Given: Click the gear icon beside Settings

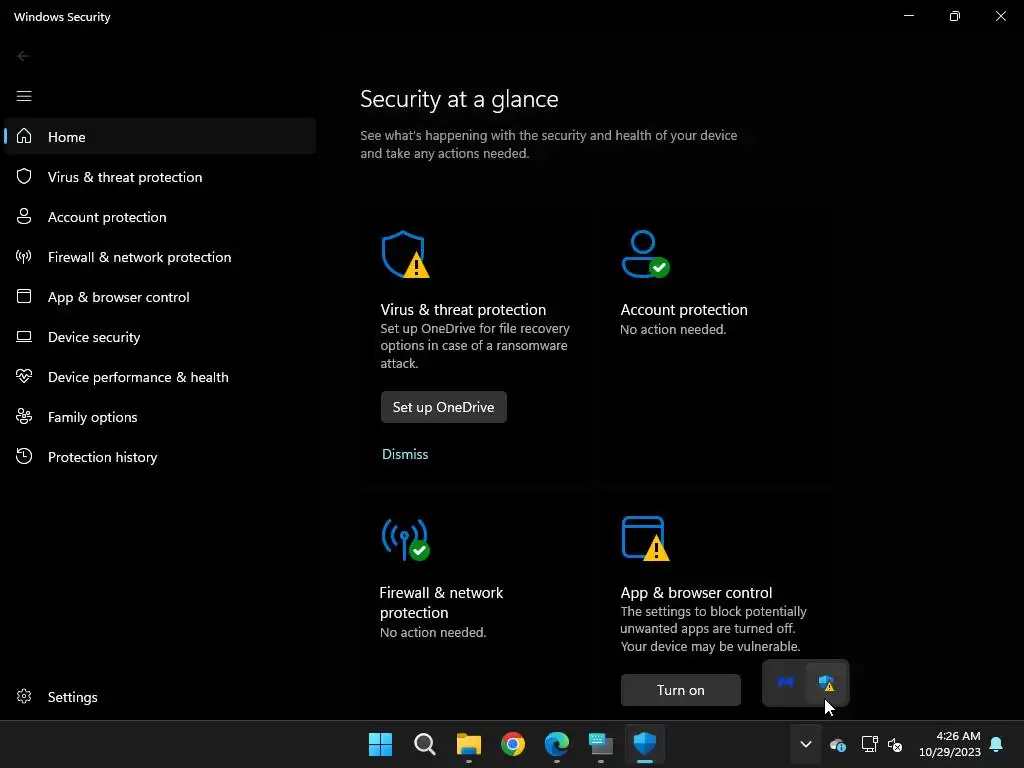Looking at the screenshot, I should 24,696.
